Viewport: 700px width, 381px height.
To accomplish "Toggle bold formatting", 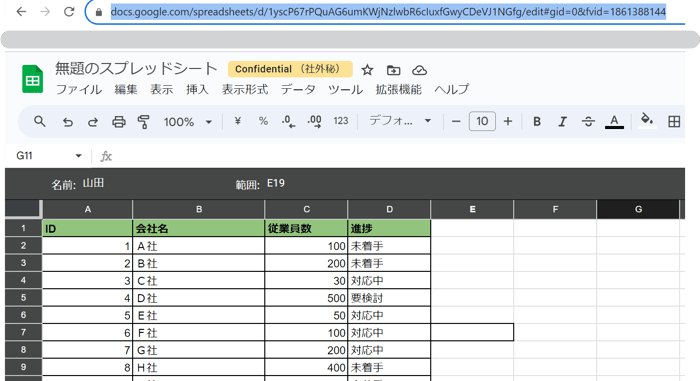I will tap(537, 121).
